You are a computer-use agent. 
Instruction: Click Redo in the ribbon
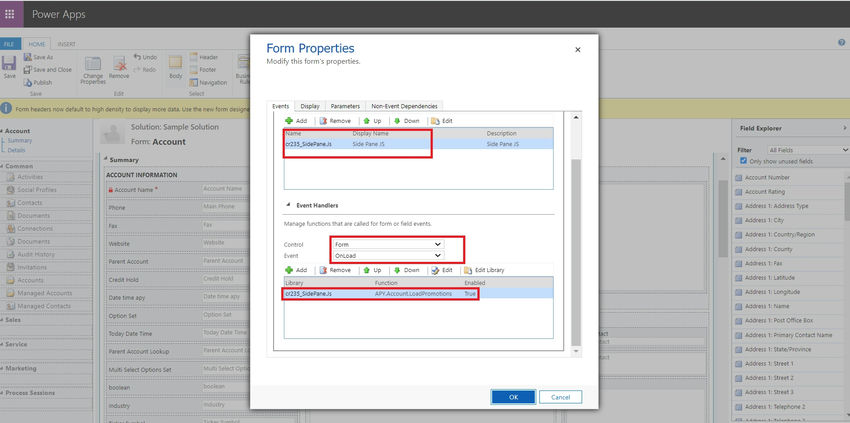(145, 69)
